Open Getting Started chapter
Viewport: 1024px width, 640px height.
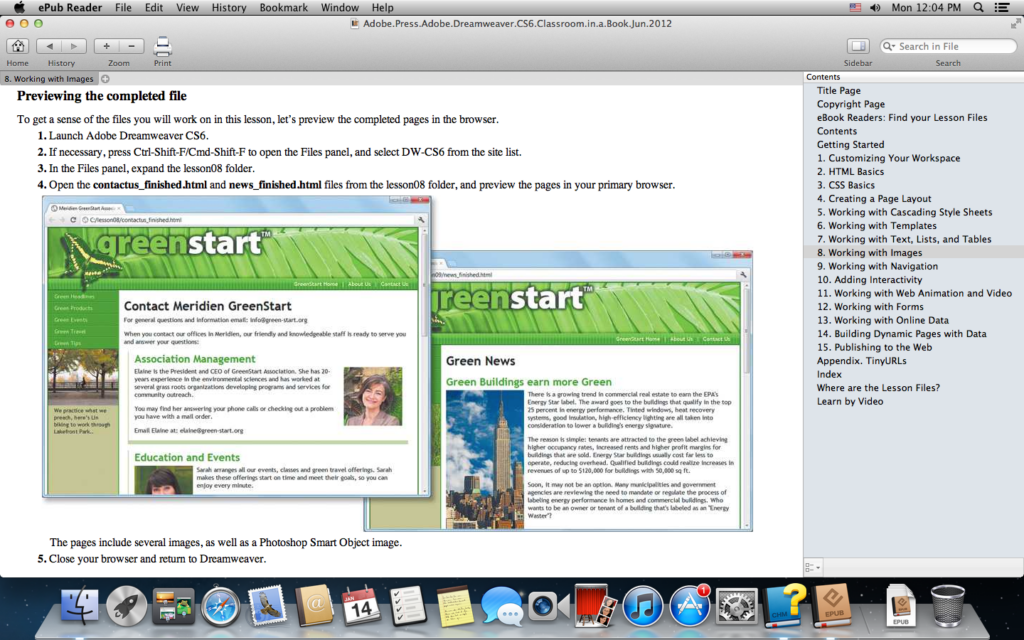[850, 144]
